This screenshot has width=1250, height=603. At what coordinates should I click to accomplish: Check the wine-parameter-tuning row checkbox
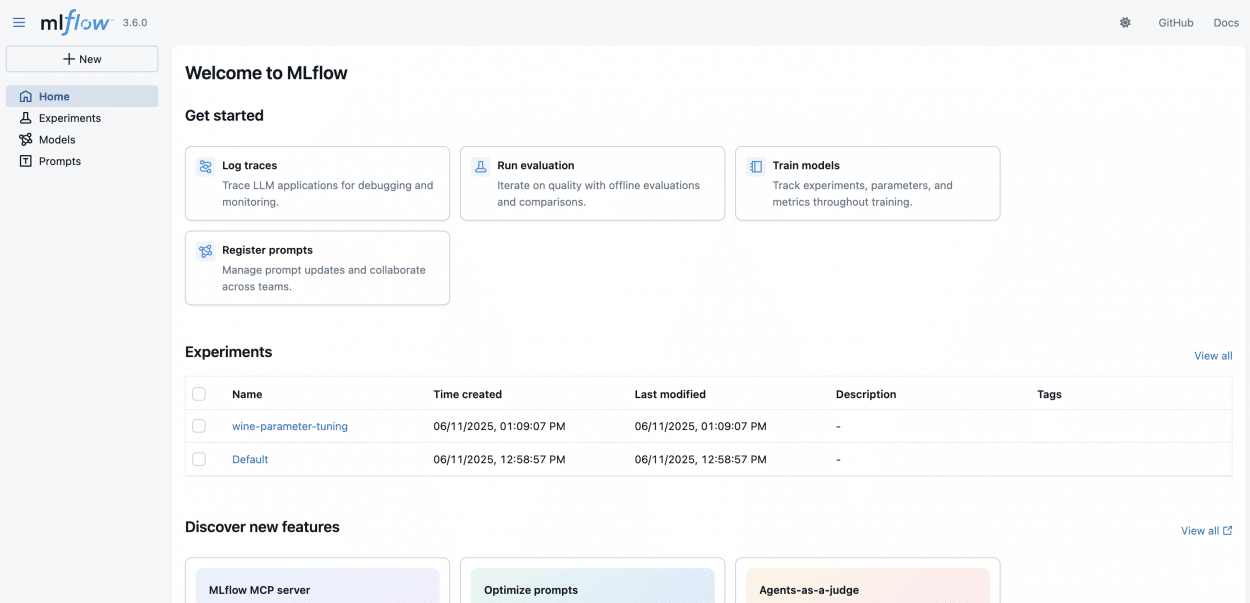[199, 426]
